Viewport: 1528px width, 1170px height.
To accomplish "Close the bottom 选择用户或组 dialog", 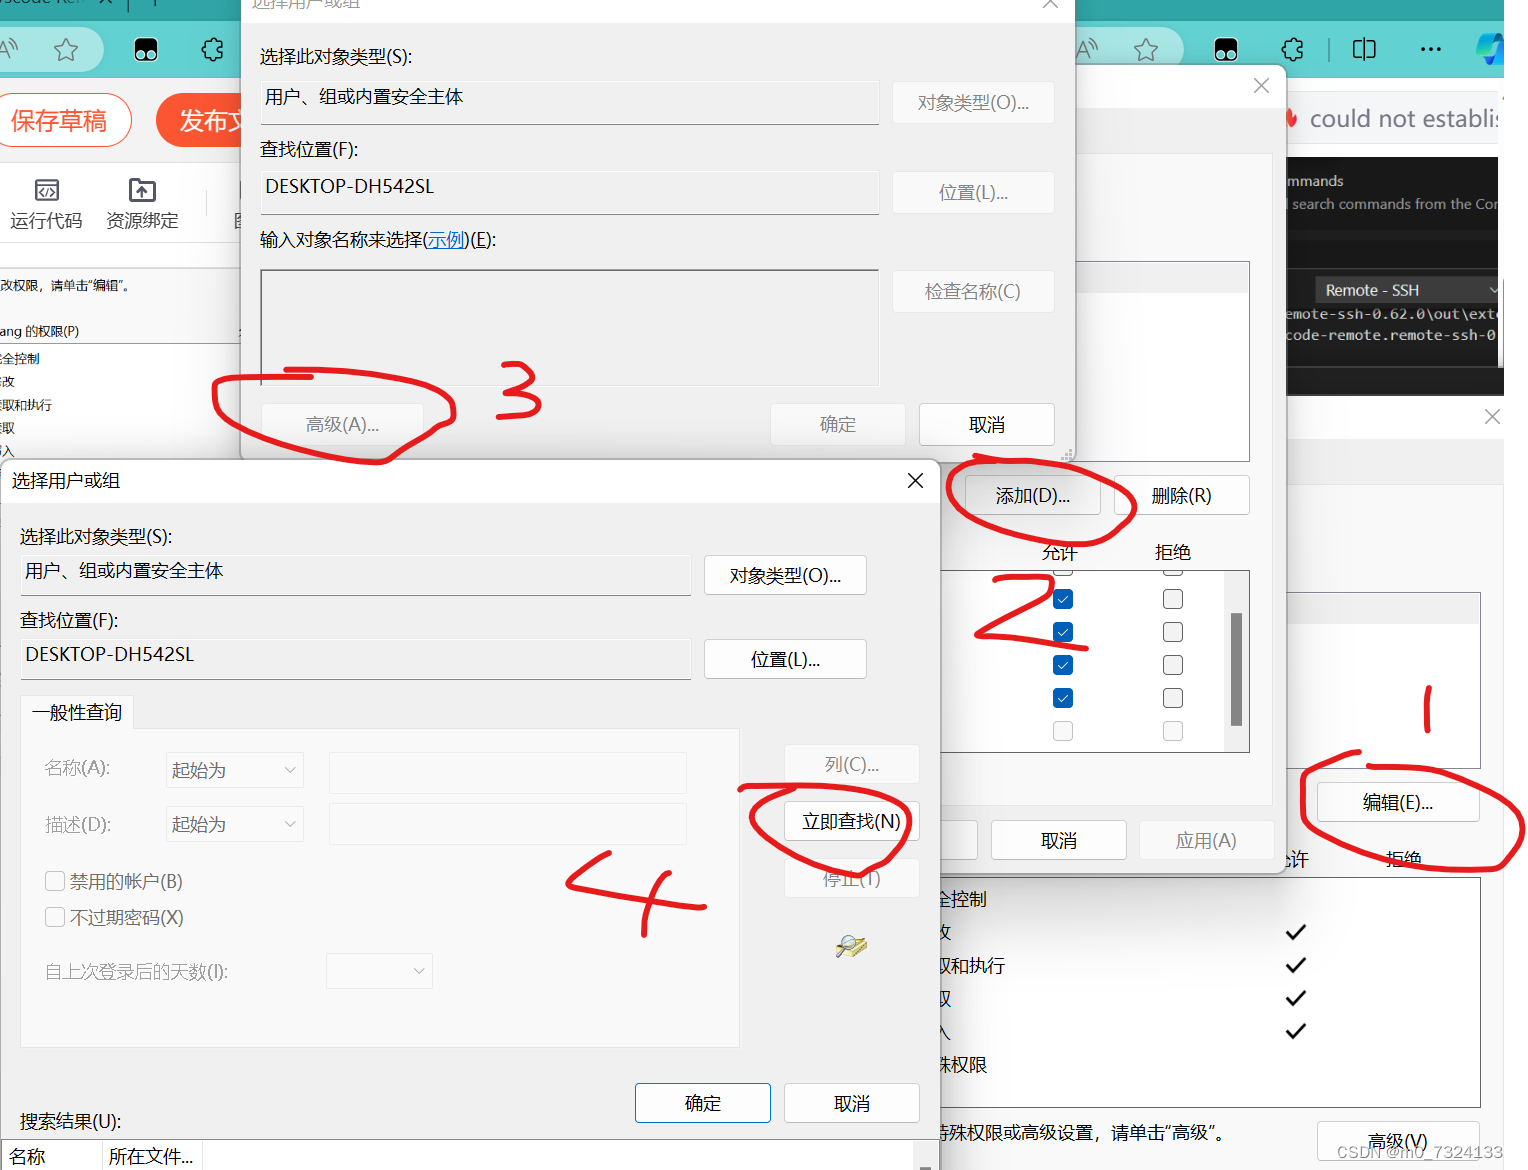I will tap(915, 481).
